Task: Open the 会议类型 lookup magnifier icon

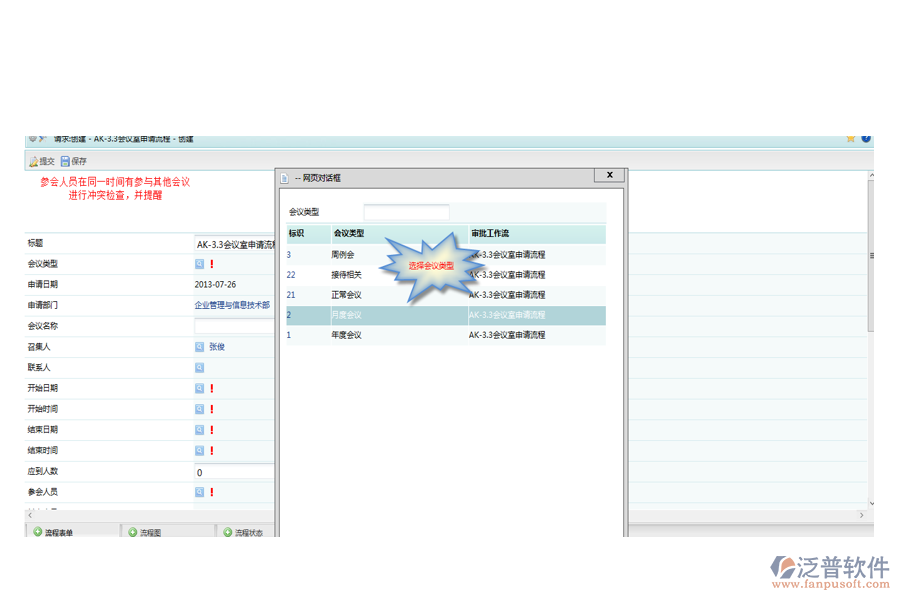Action: tap(199, 264)
